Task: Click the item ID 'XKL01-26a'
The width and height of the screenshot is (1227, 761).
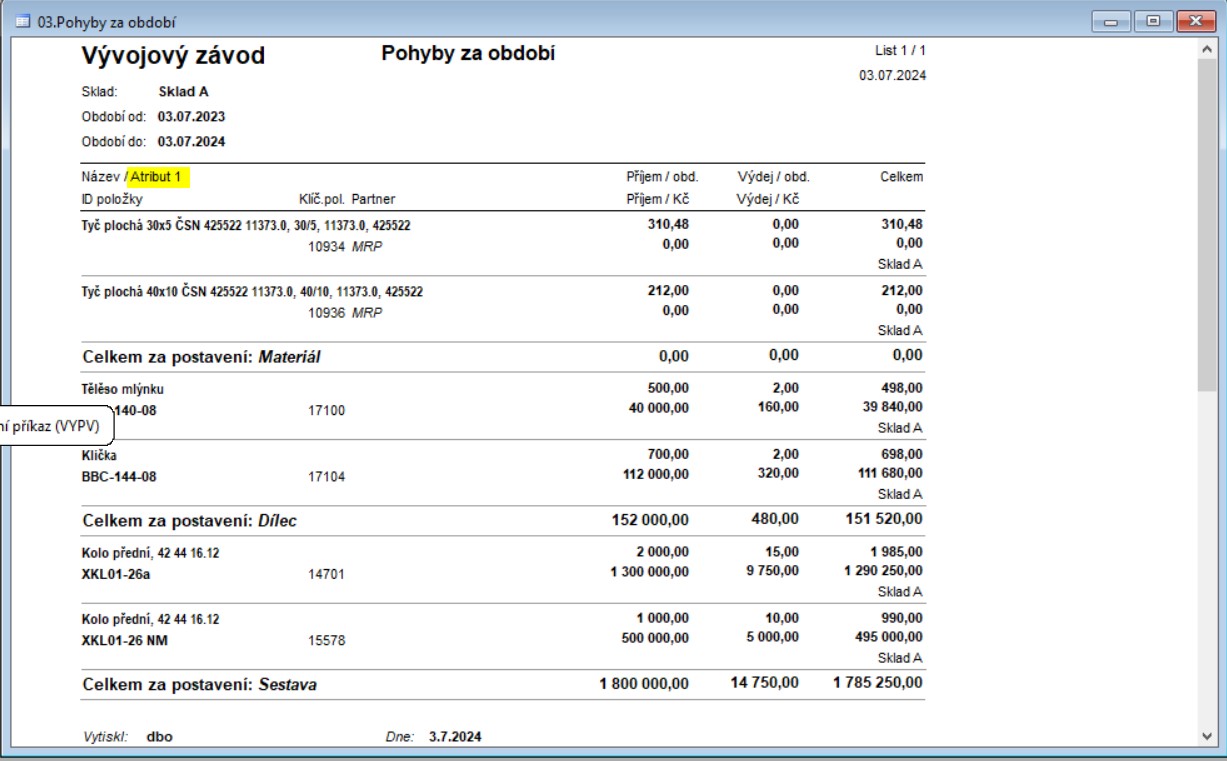Action: [115, 575]
